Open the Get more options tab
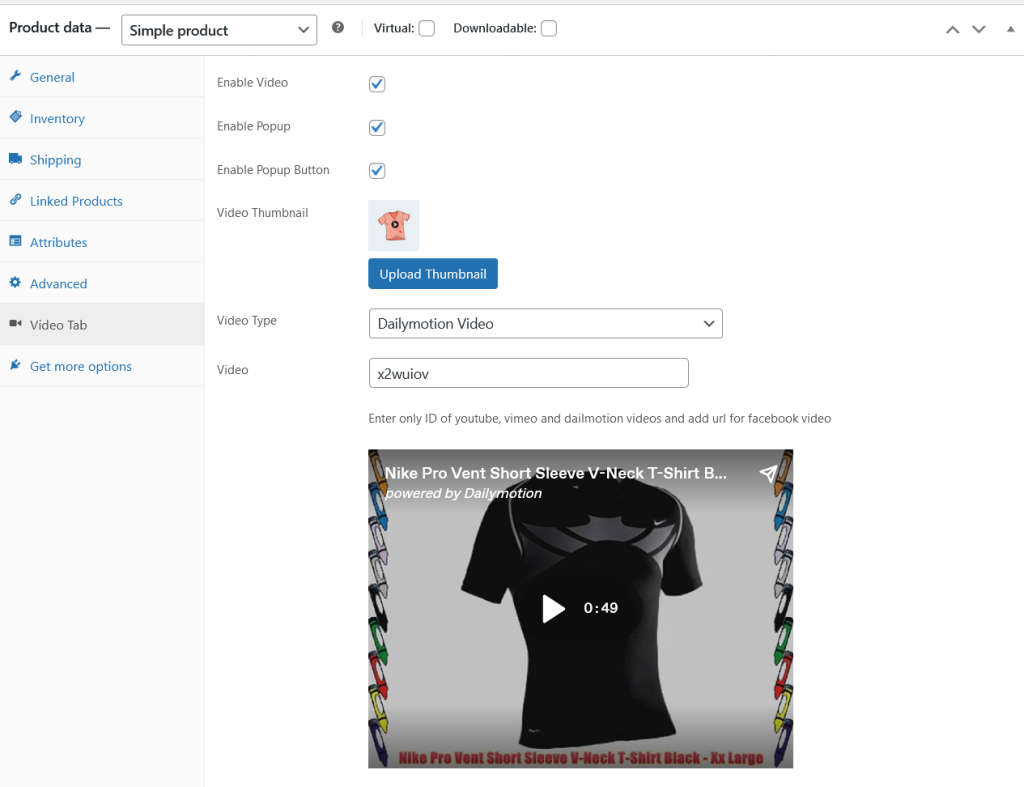 point(80,366)
